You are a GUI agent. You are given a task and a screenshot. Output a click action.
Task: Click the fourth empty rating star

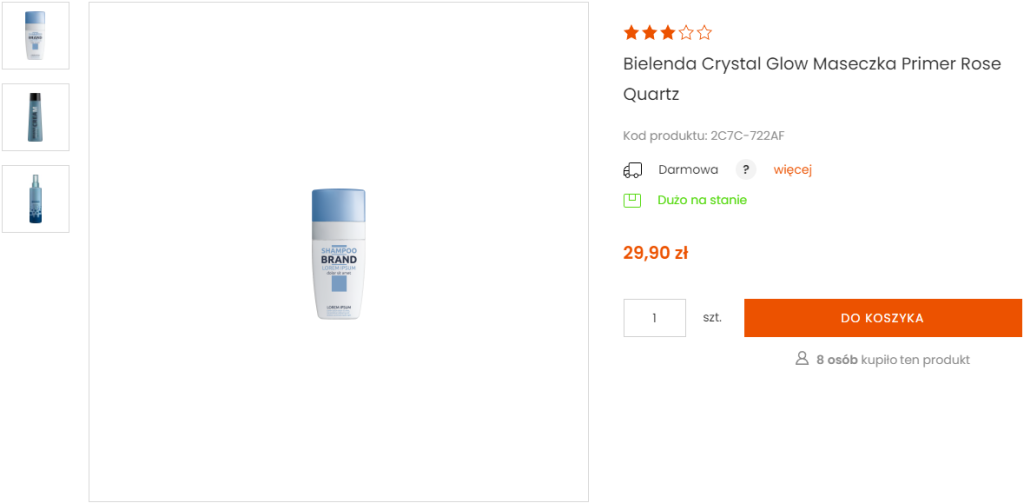pyautogui.click(x=686, y=33)
